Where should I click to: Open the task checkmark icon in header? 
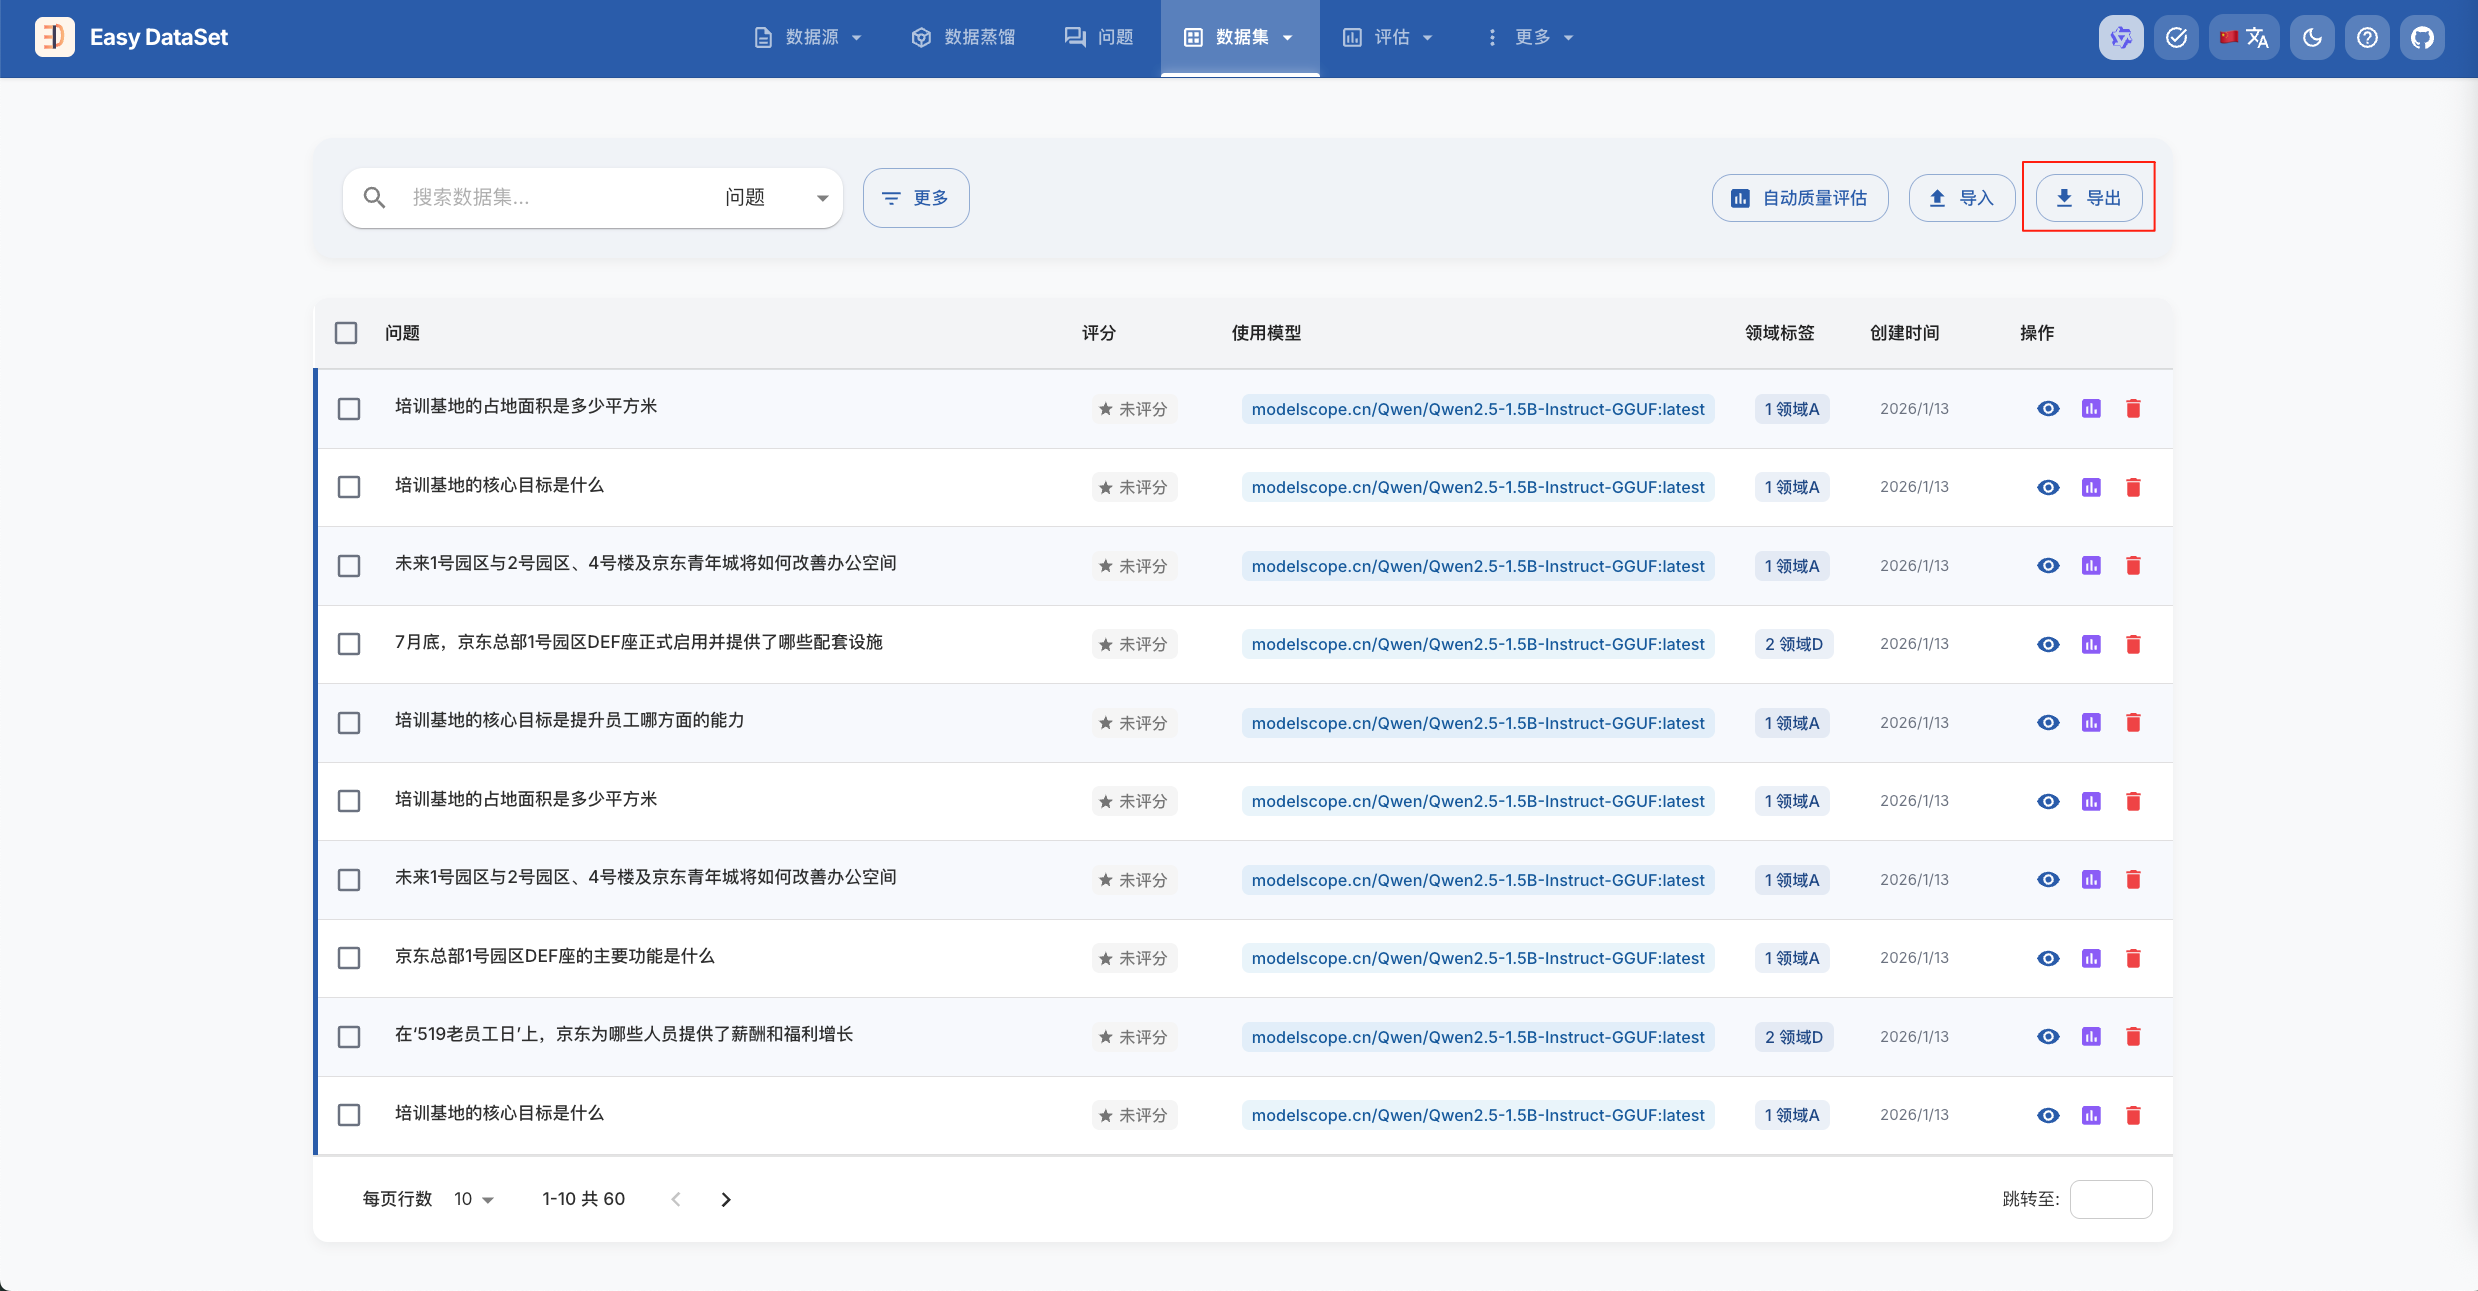pos(2176,38)
